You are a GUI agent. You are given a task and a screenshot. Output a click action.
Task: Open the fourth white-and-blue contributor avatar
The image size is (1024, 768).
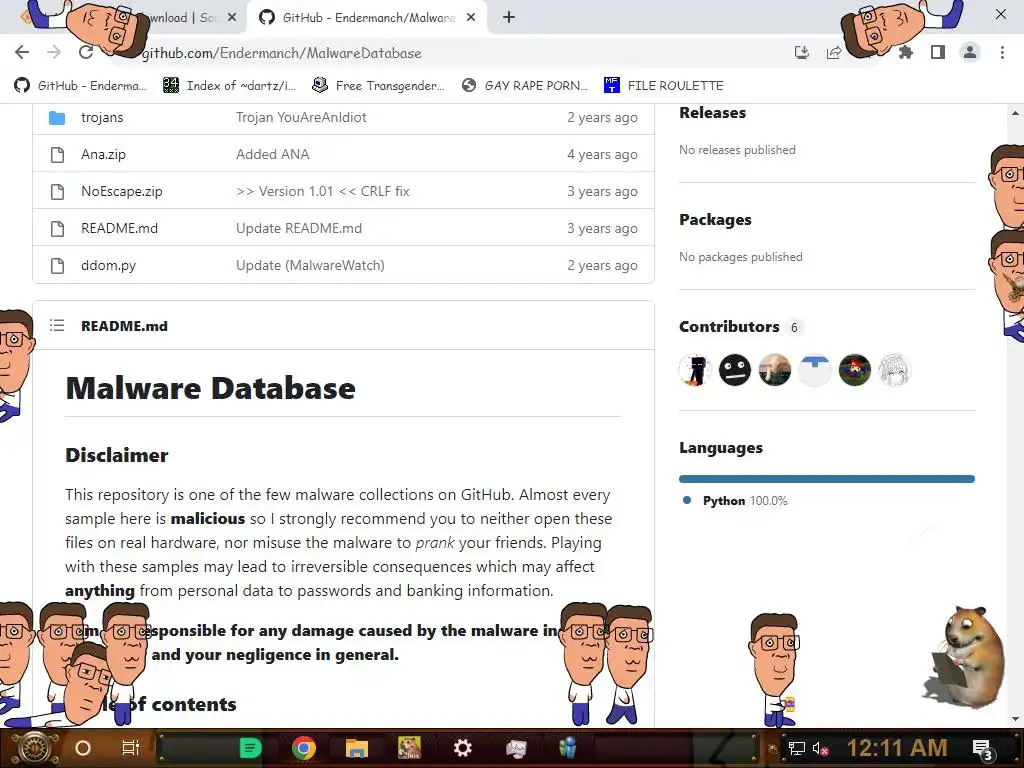814,370
